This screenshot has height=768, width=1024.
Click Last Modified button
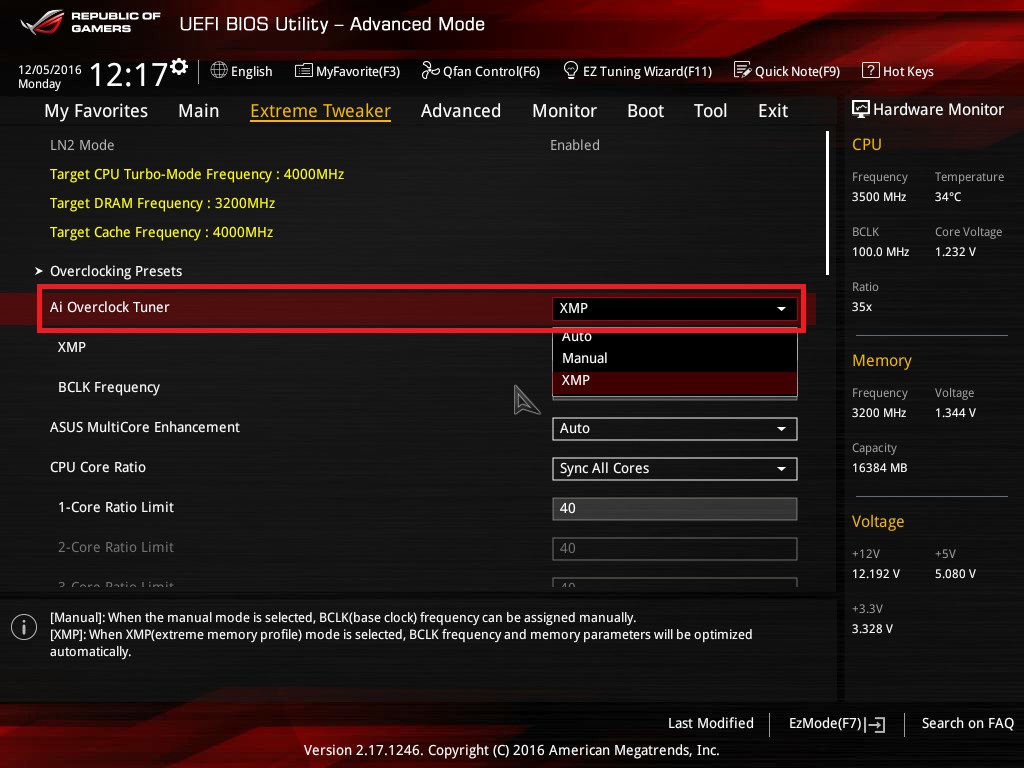(x=711, y=723)
